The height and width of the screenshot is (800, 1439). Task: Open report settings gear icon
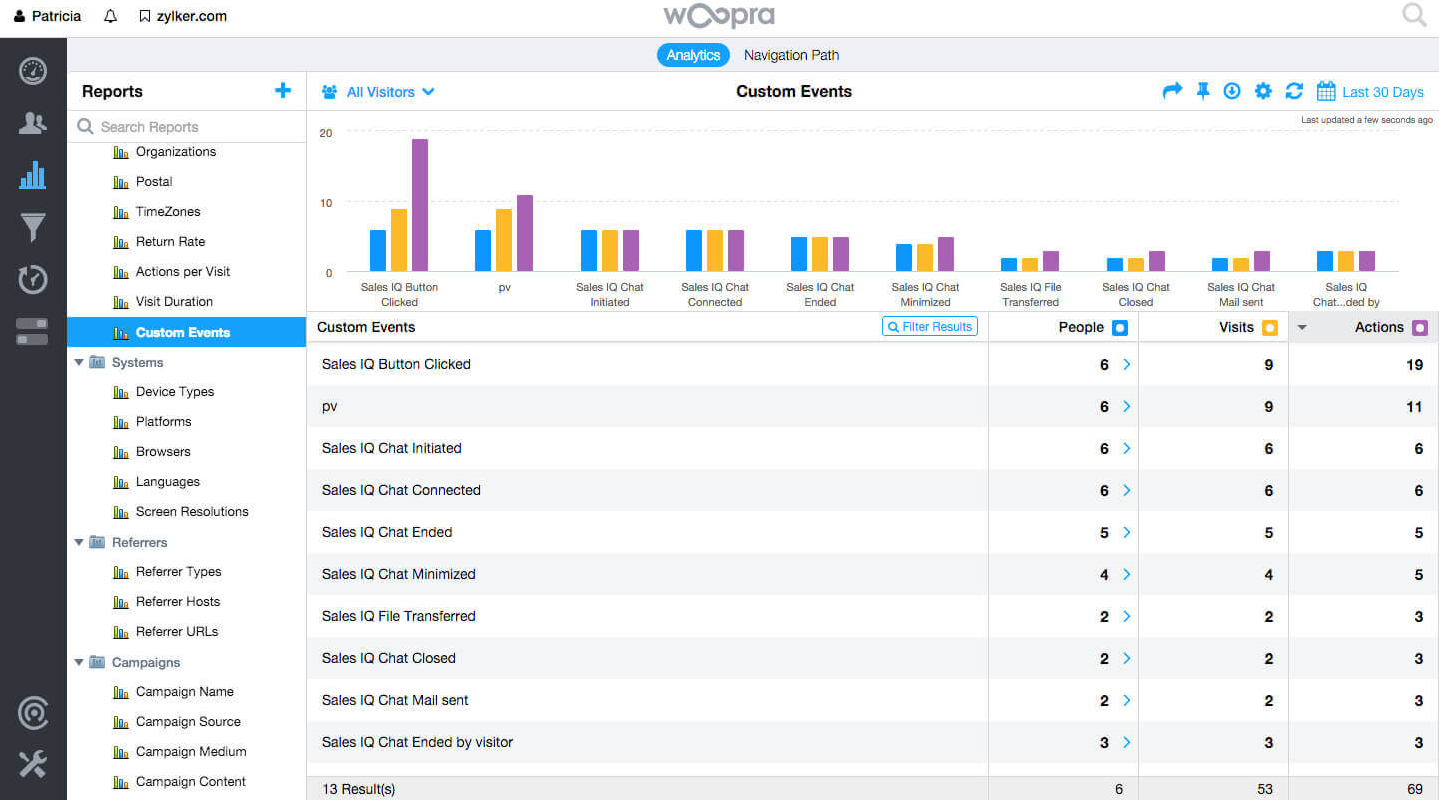click(x=1263, y=91)
